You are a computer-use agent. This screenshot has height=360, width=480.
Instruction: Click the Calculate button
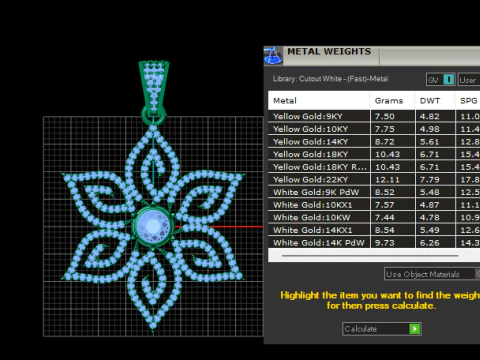tap(382, 329)
